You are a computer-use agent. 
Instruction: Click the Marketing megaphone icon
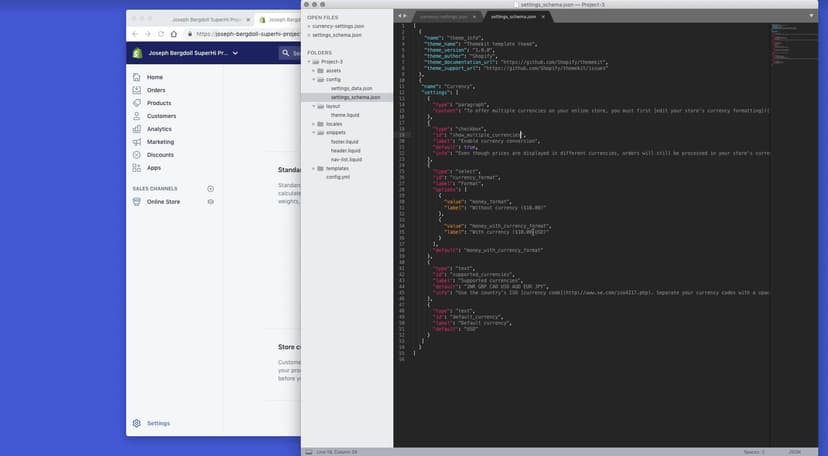136,142
